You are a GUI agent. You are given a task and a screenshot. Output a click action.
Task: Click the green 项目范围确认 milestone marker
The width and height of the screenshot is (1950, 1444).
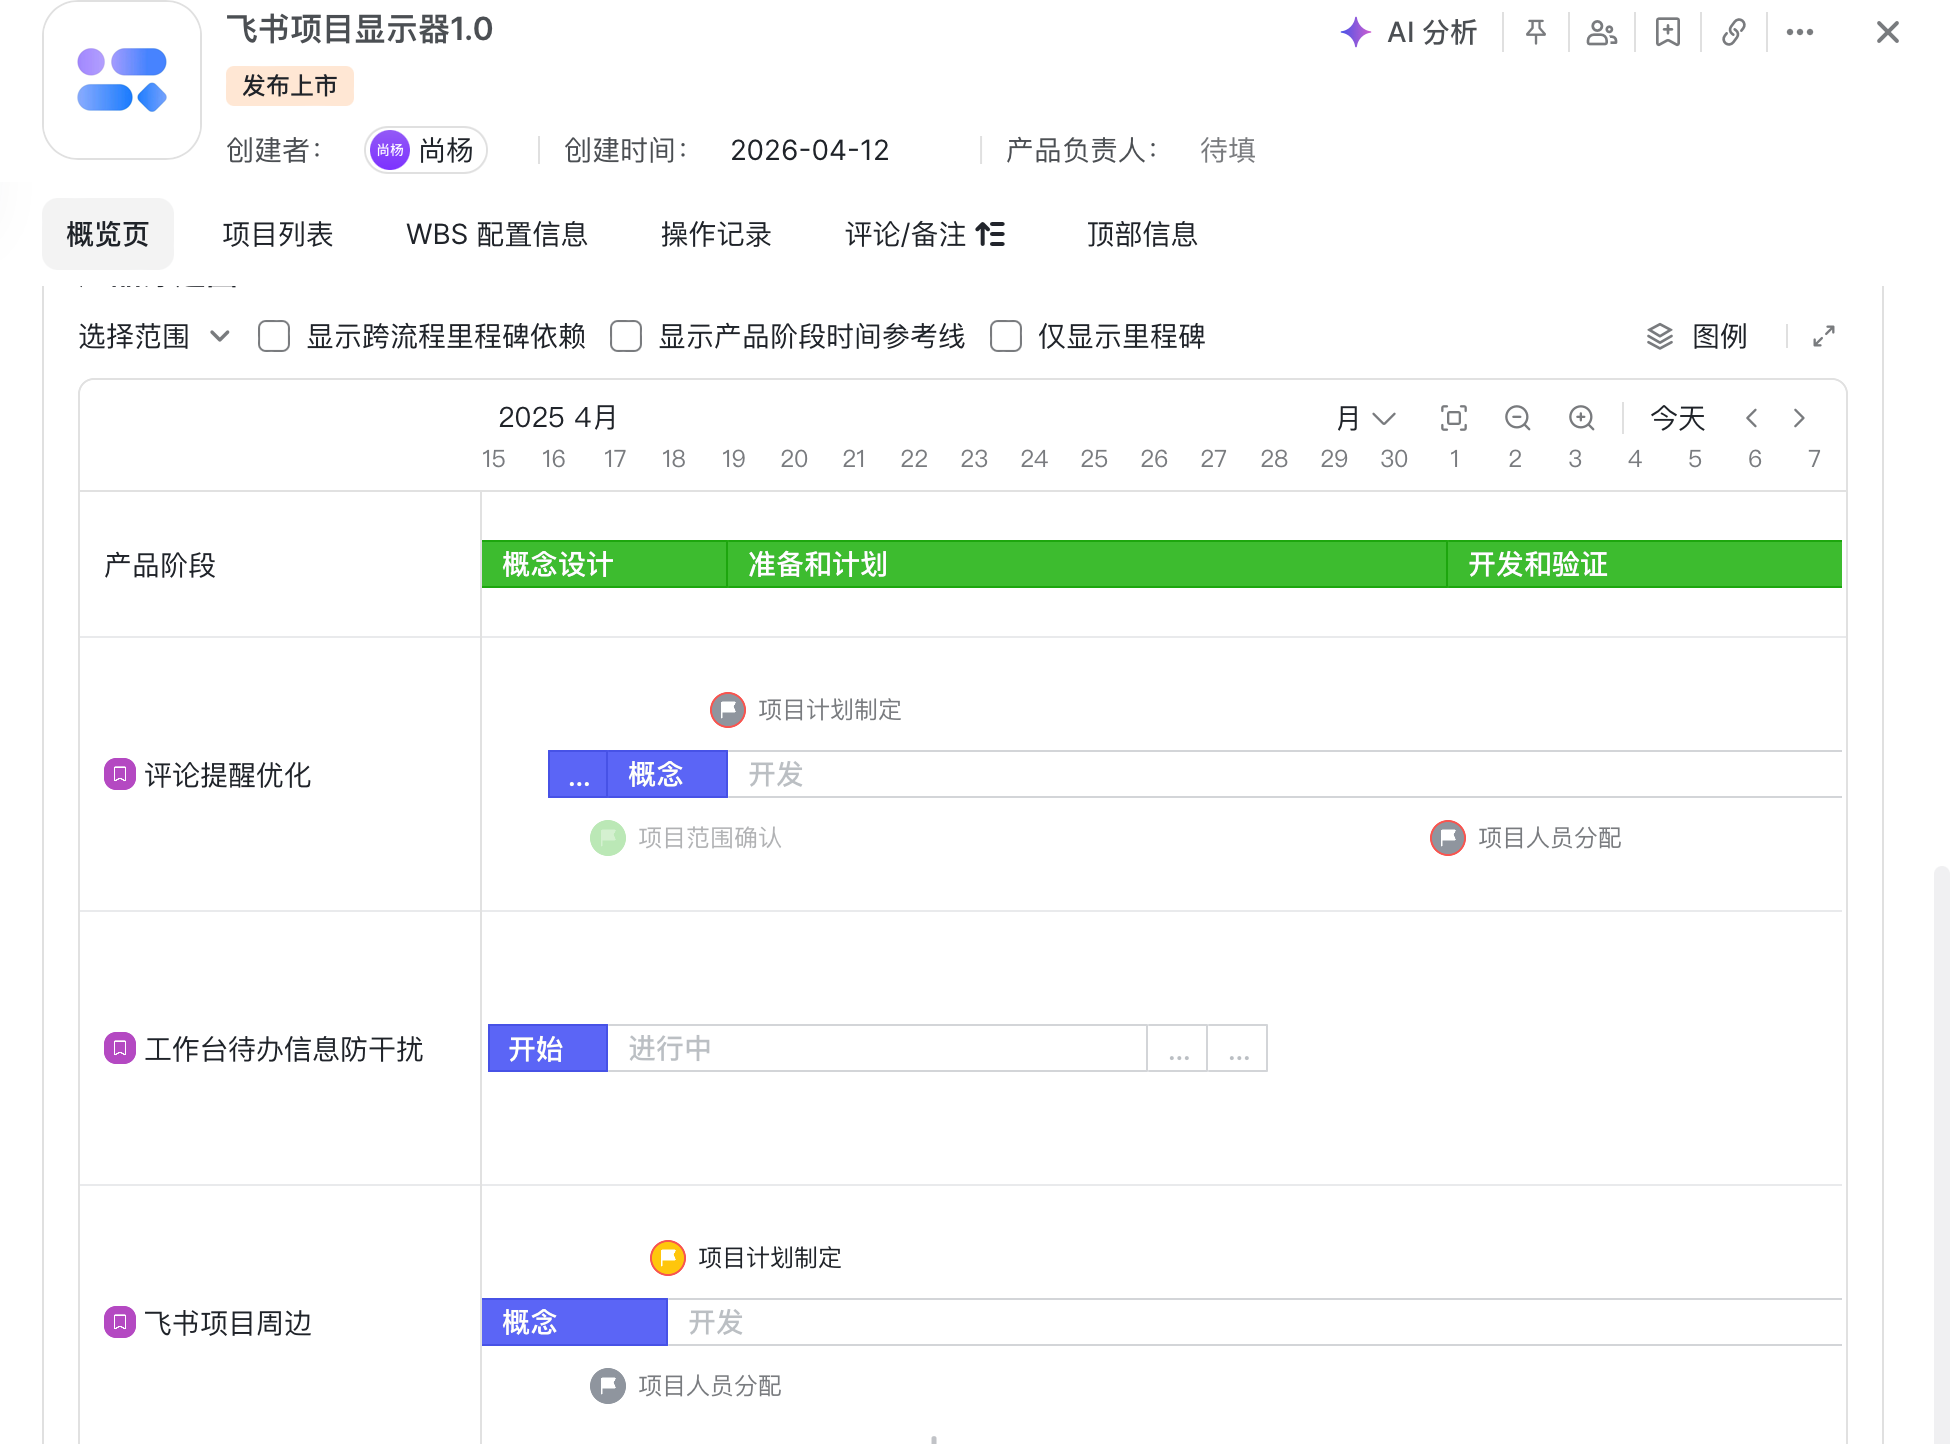point(608,838)
